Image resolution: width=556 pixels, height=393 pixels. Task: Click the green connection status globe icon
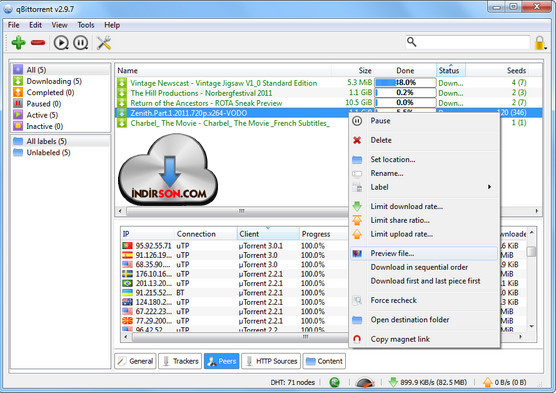point(334,382)
